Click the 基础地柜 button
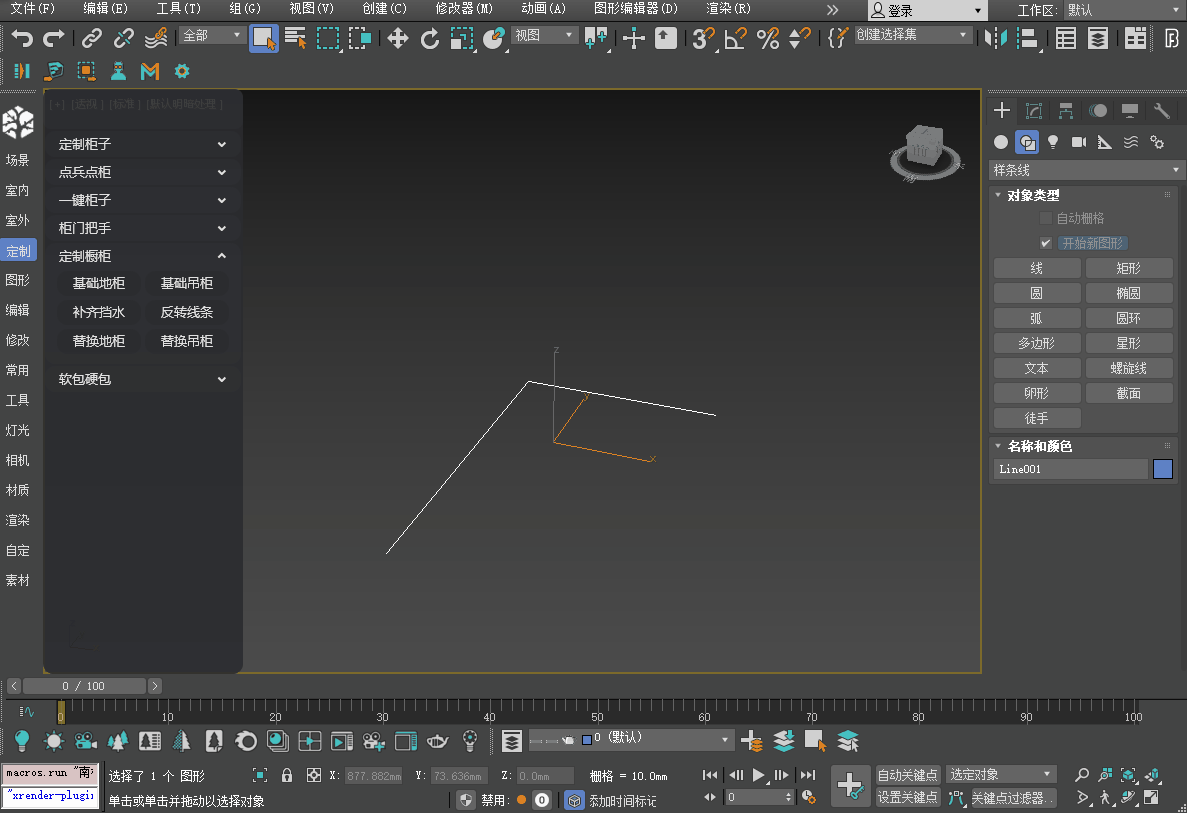Image resolution: width=1187 pixels, height=813 pixels. pos(98,283)
